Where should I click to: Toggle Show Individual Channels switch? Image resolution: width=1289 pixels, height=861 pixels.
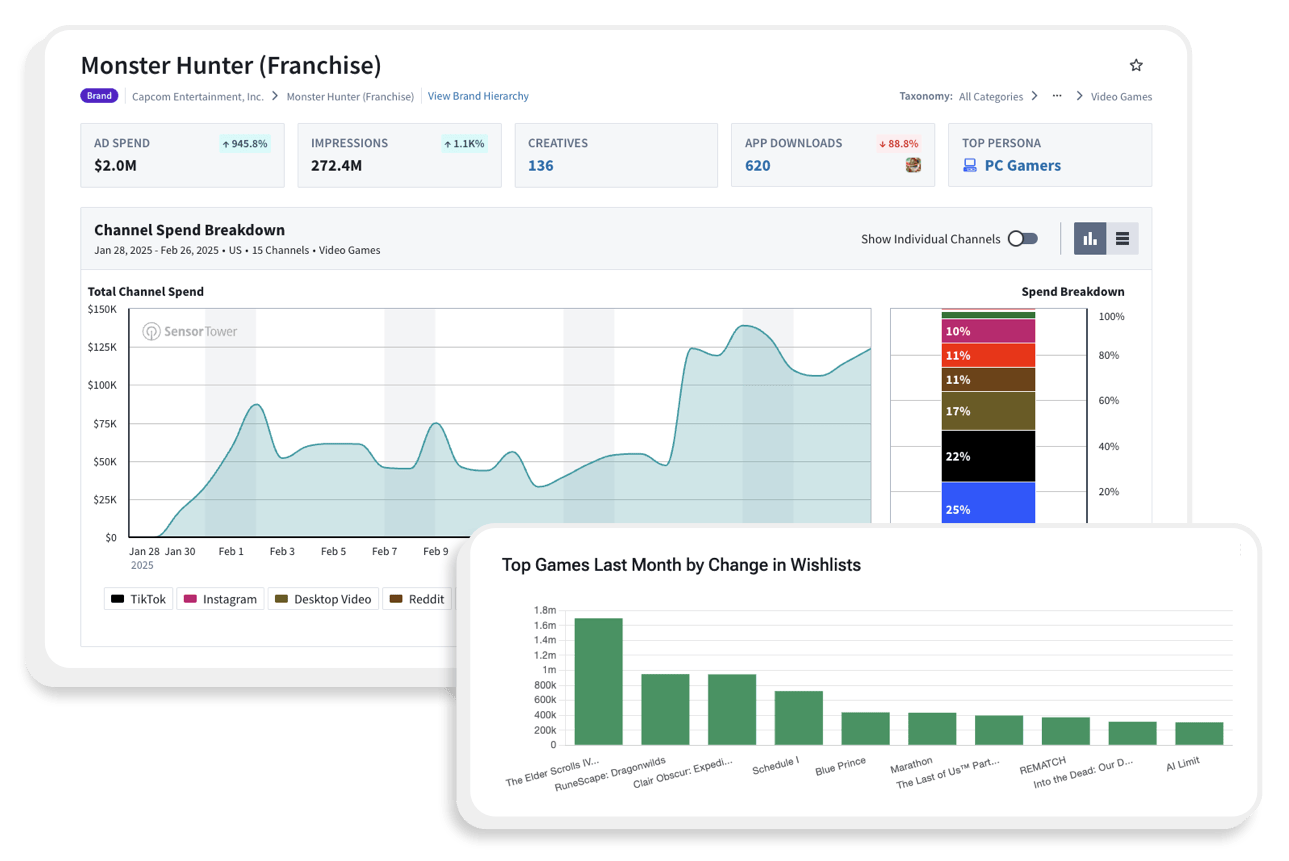click(1022, 239)
